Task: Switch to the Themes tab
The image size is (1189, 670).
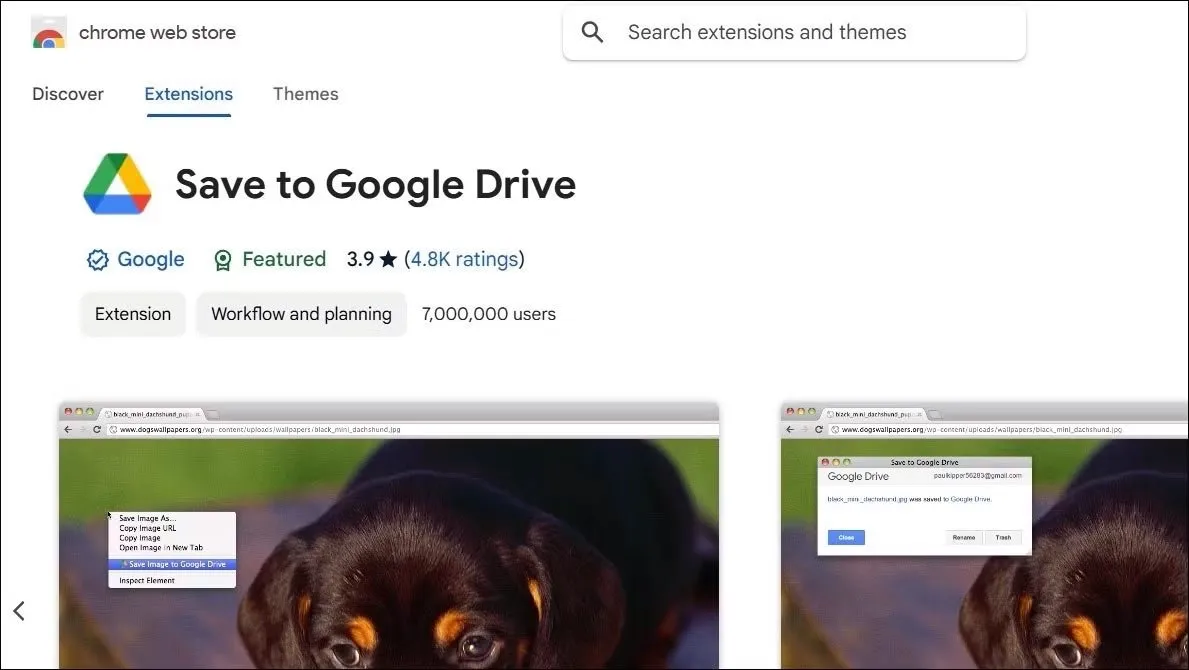Action: [305, 94]
